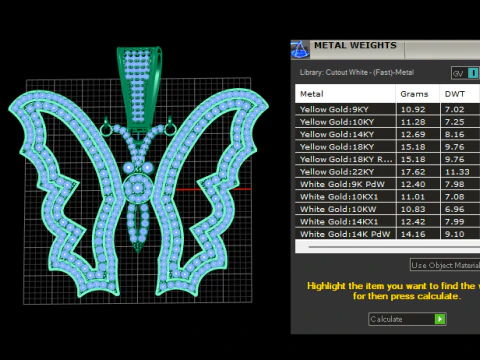Click the Calculate button label

(x=386, y=319)
